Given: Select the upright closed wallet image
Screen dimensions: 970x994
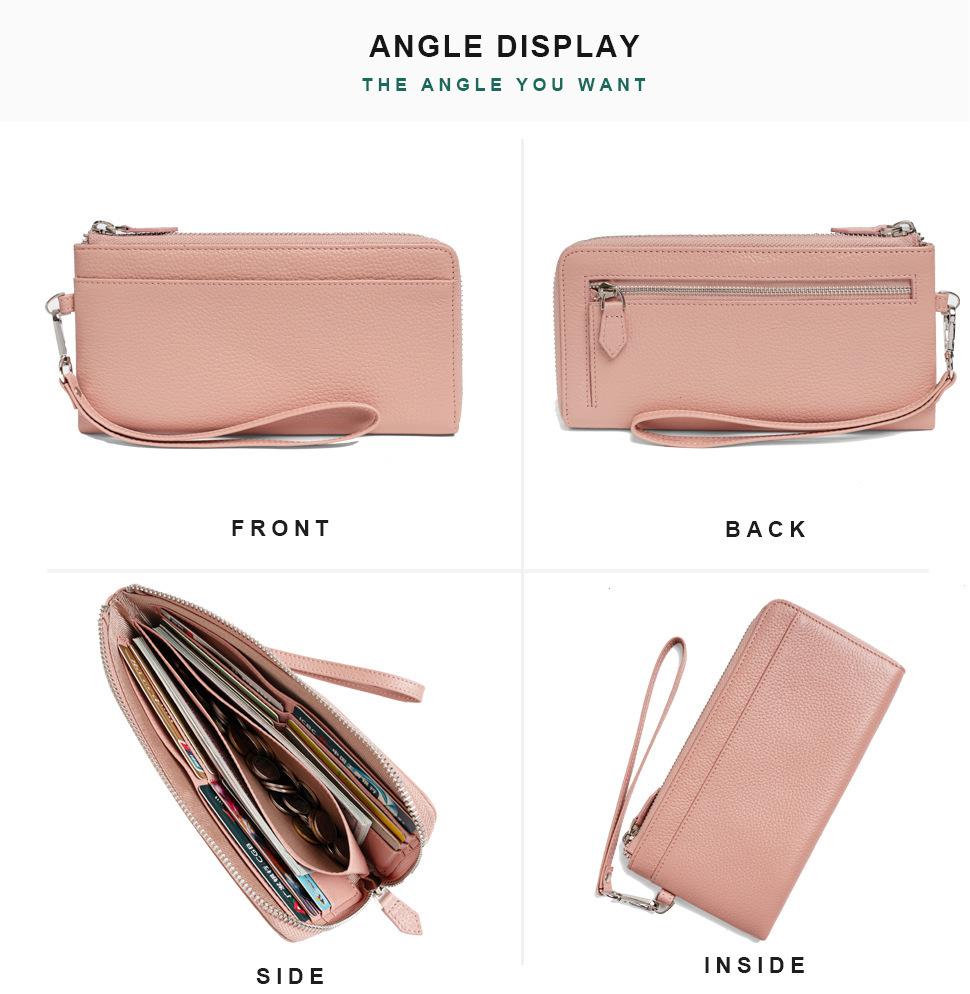Looking at the screenshot, I should pyautogui.click(x=749, y=768).
